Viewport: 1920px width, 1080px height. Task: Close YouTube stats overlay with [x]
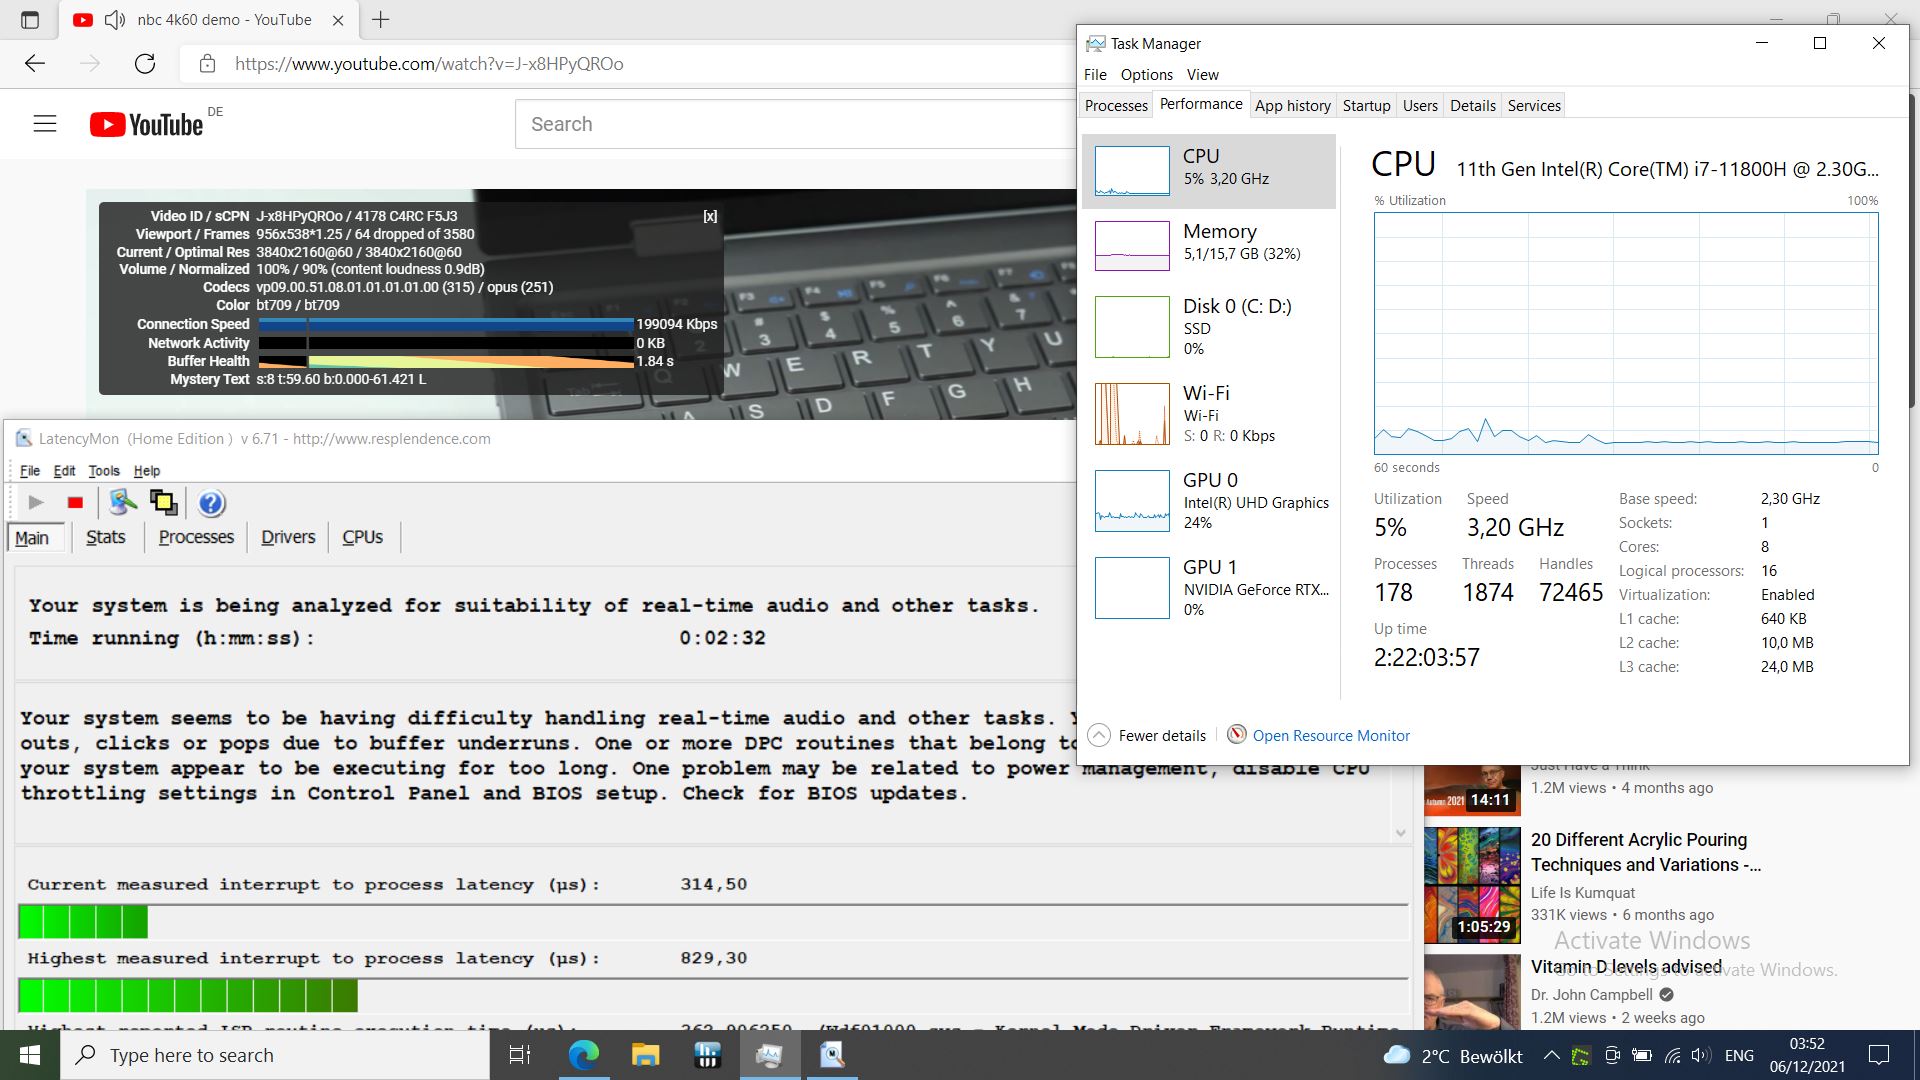[x=710, y=216]
